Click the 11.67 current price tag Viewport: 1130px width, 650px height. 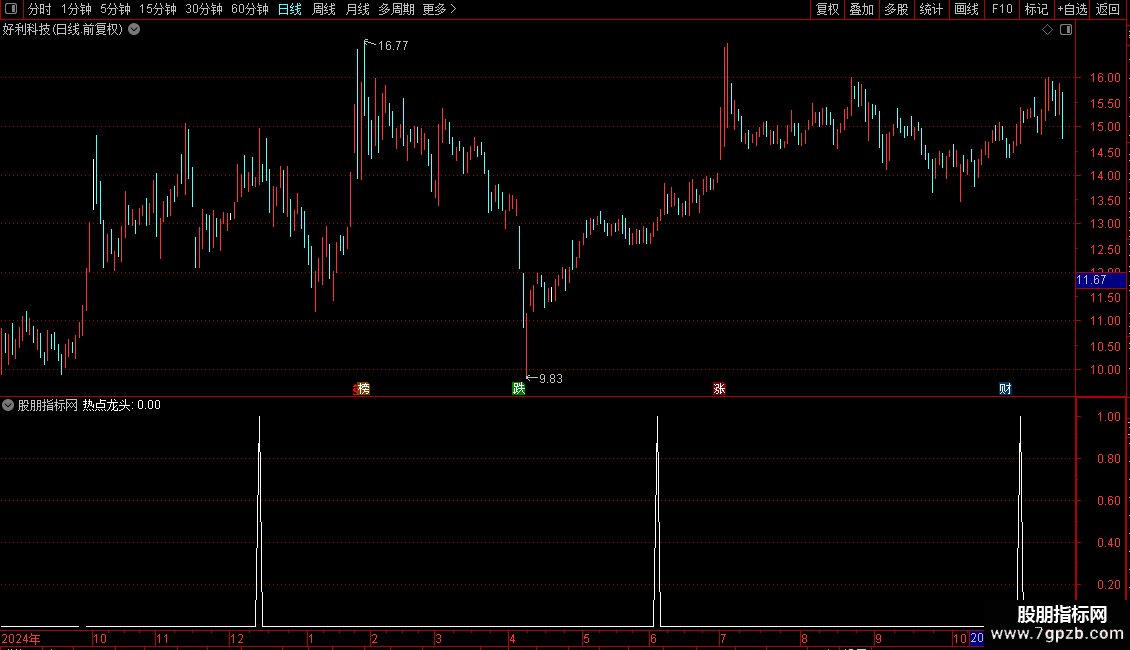[1100, 280]
